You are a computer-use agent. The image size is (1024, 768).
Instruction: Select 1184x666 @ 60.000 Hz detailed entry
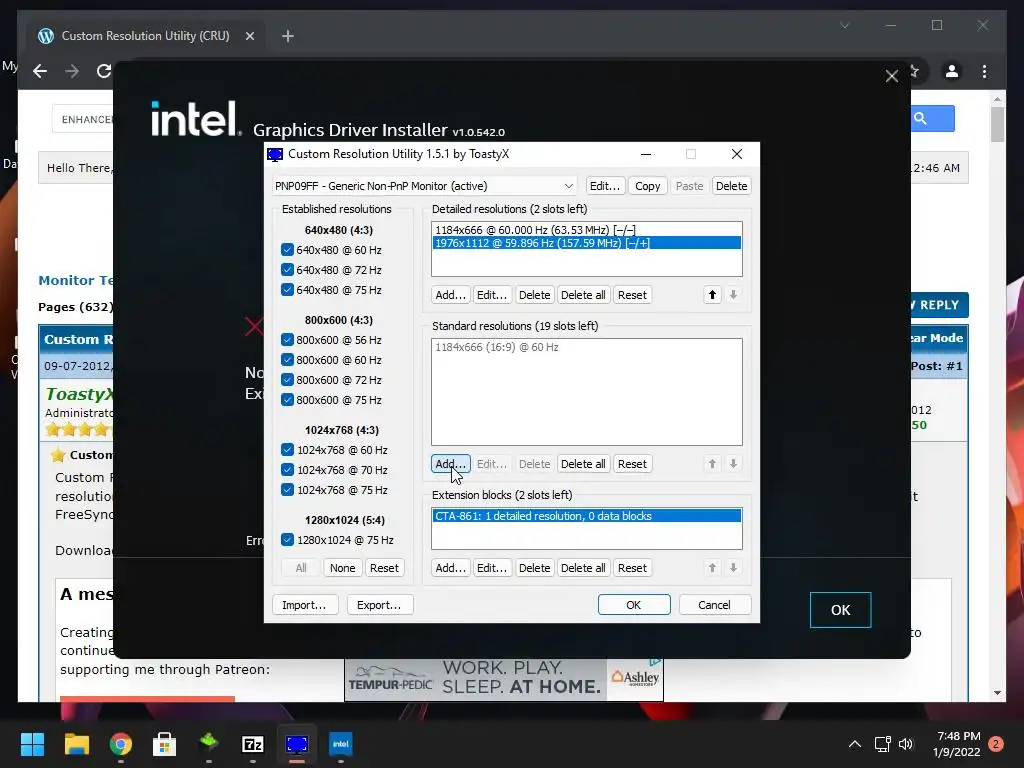(x=586, y=230)
